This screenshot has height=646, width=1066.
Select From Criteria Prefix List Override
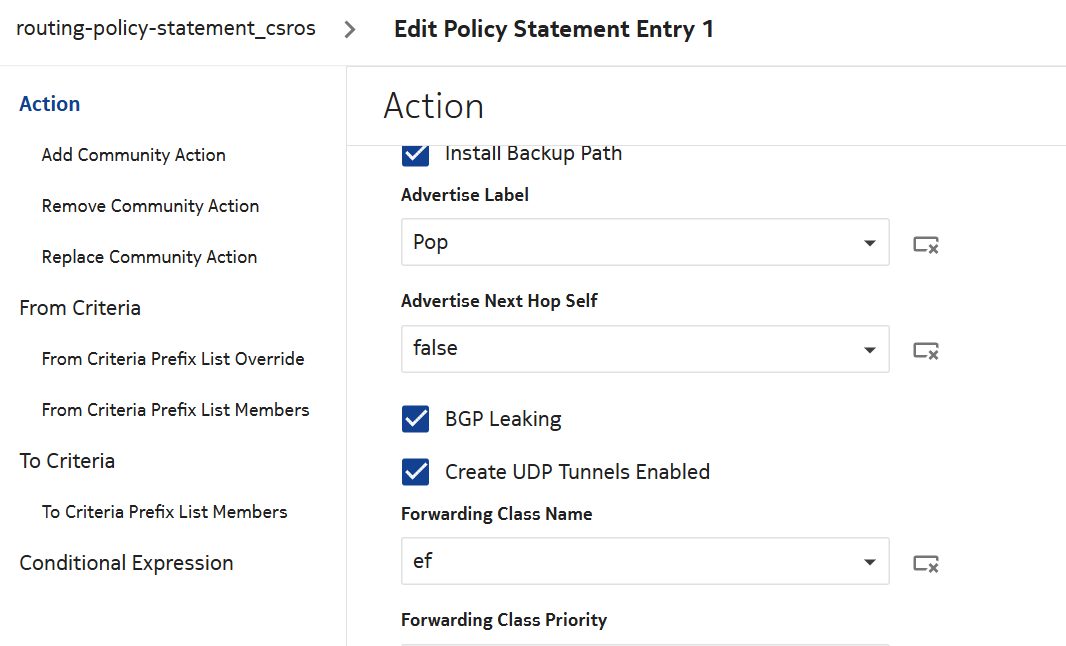pyautogui.click(x=173, y=359)
